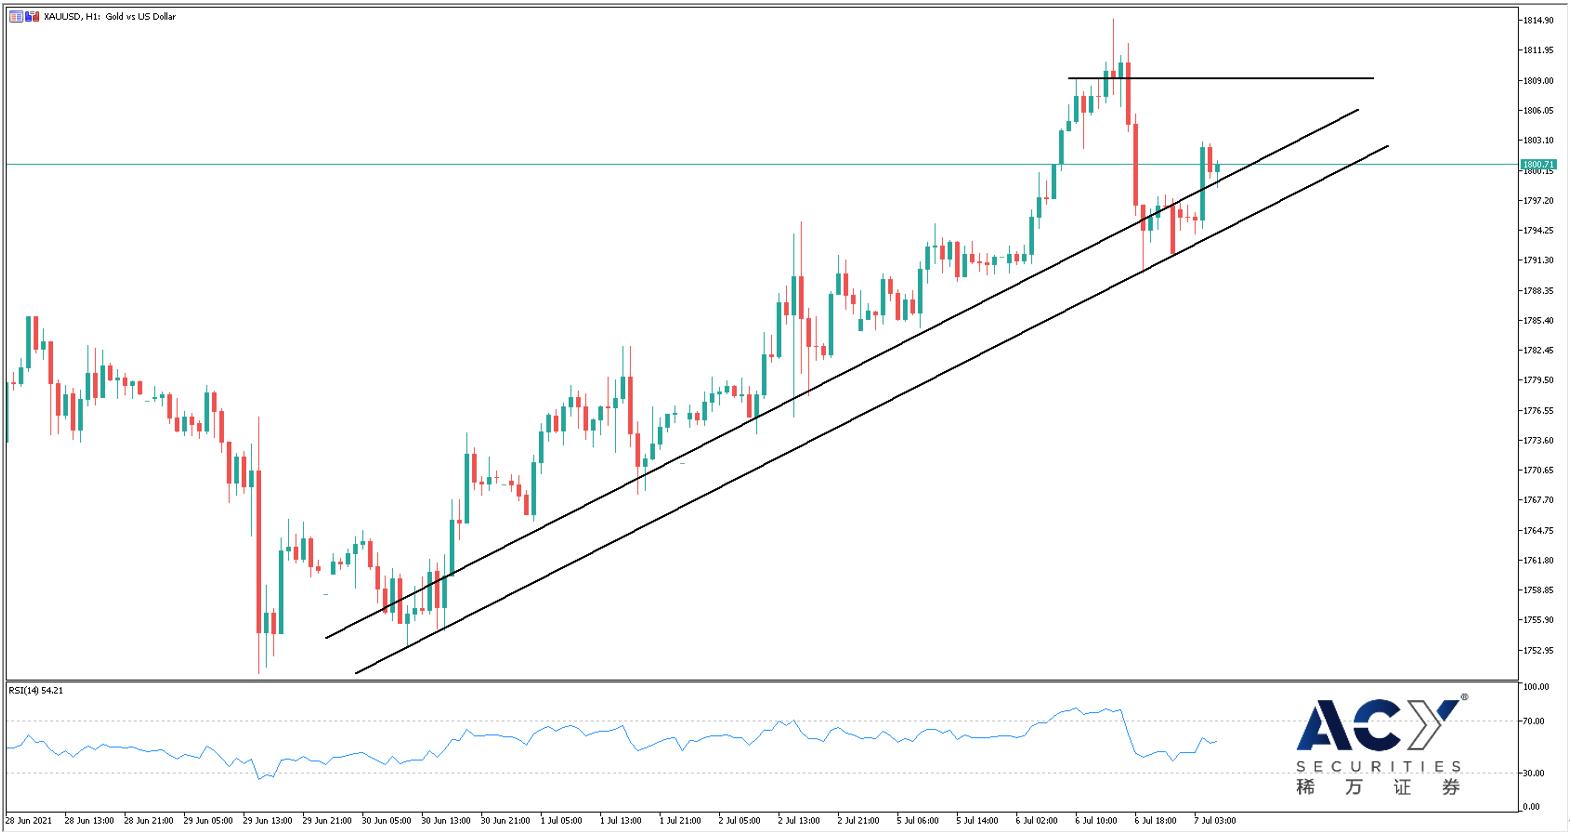Click the 28 Jun 2021 time label
Screen dimensions: 1570x834
coord(29,821)
